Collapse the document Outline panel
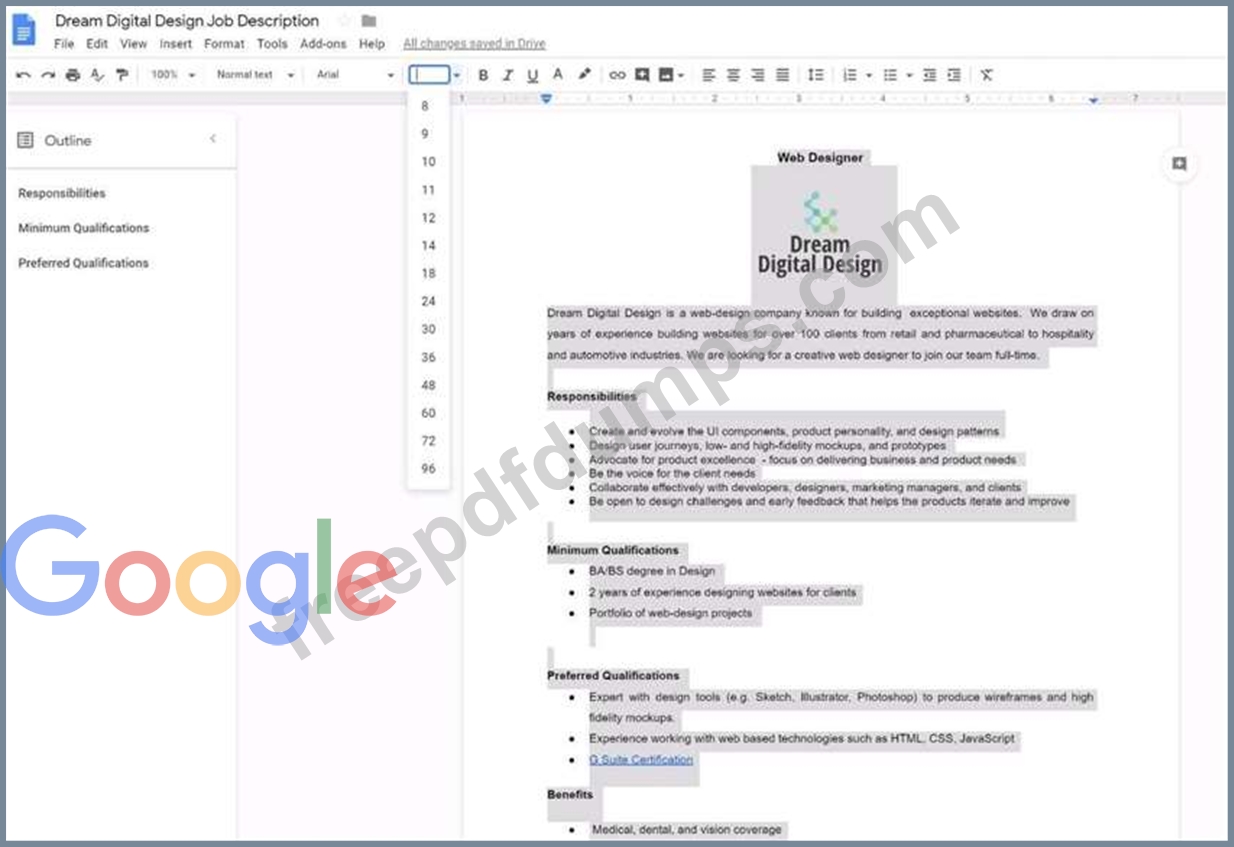 [x=212, y=139]
